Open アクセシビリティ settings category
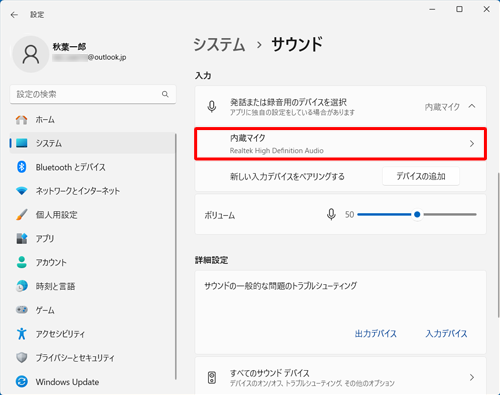This screenshot has width=500, height=395. 92,334
